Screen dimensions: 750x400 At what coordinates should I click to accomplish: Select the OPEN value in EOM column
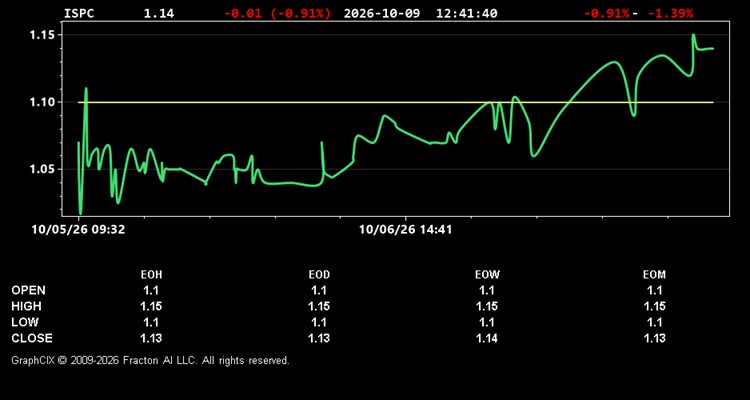tap(654, 290)
